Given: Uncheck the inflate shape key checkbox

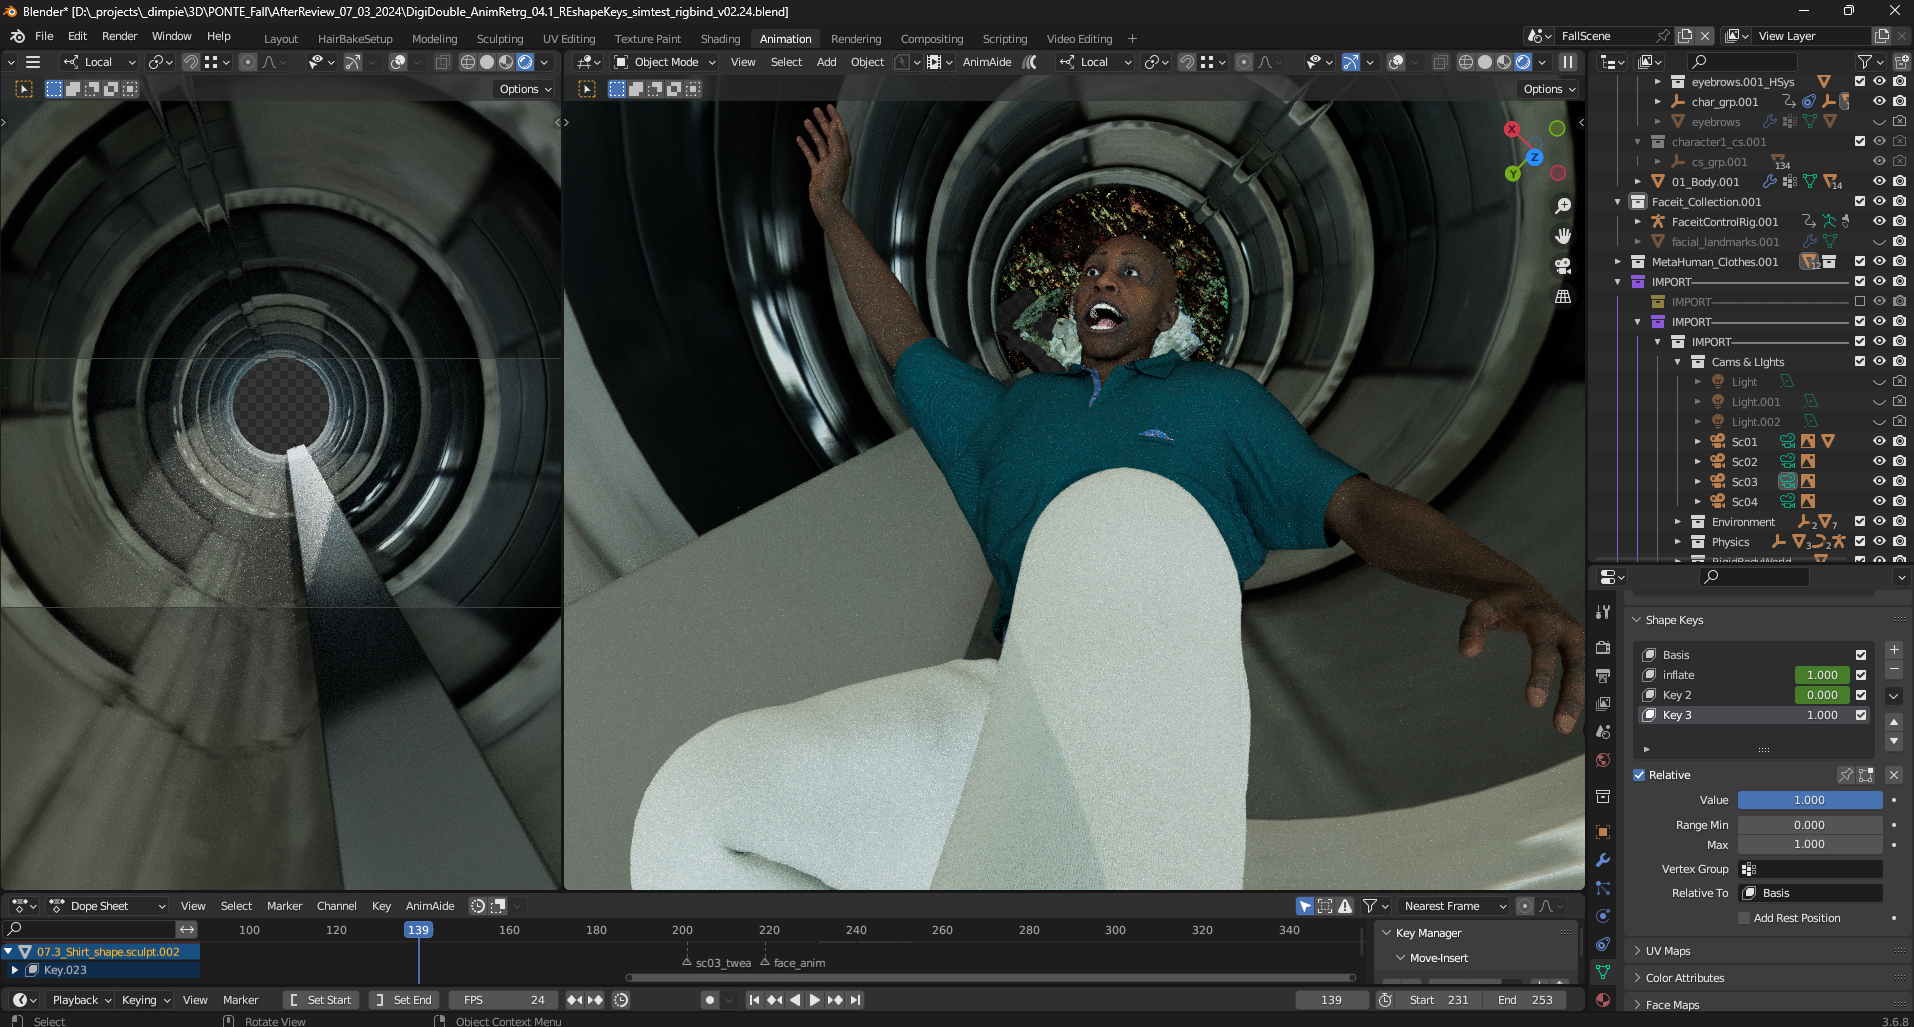Looking at the screenshot, I should [1861, 675].
